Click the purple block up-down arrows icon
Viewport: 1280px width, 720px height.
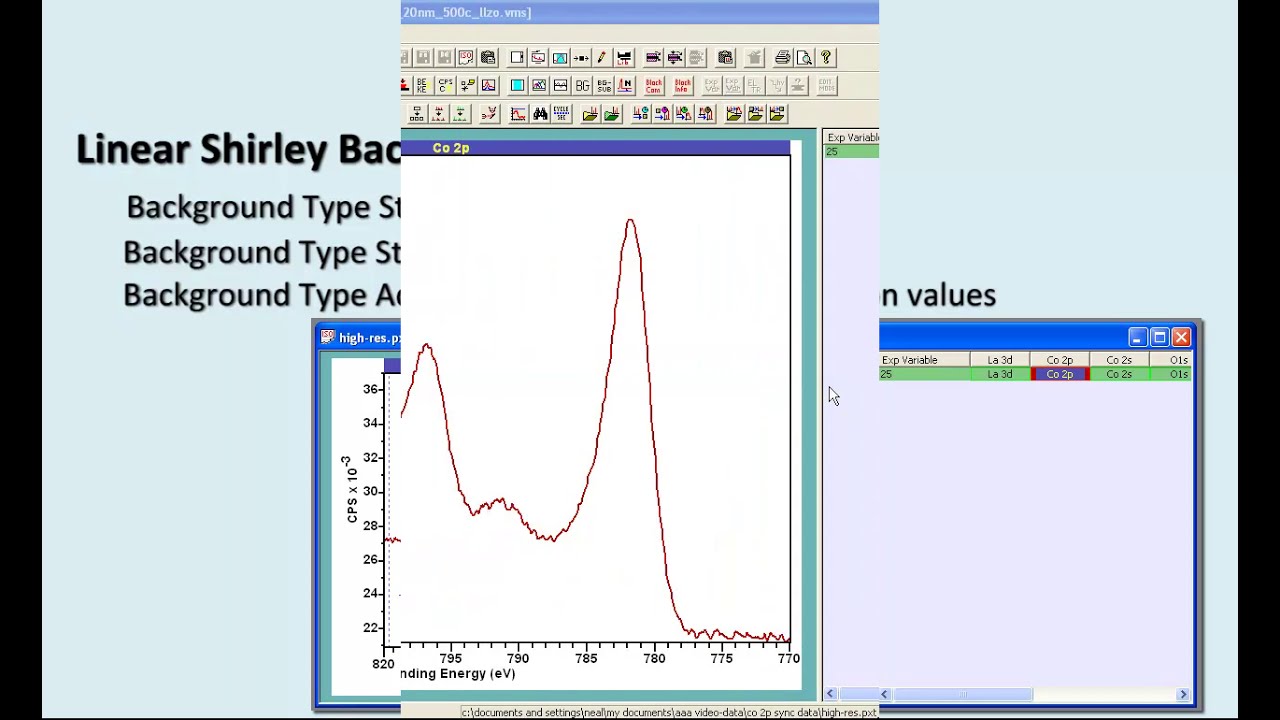[675, 57]
